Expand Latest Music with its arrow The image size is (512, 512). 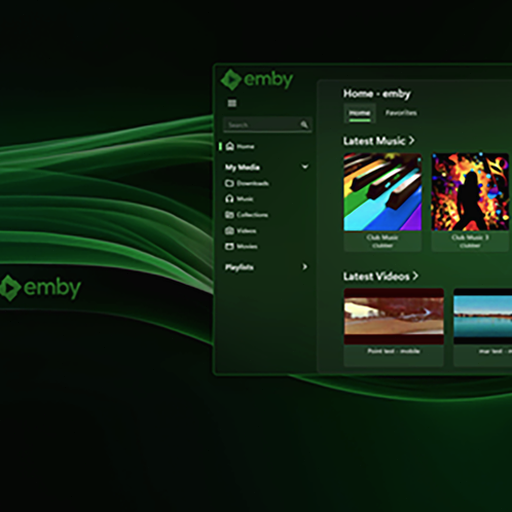coord(412,141)
